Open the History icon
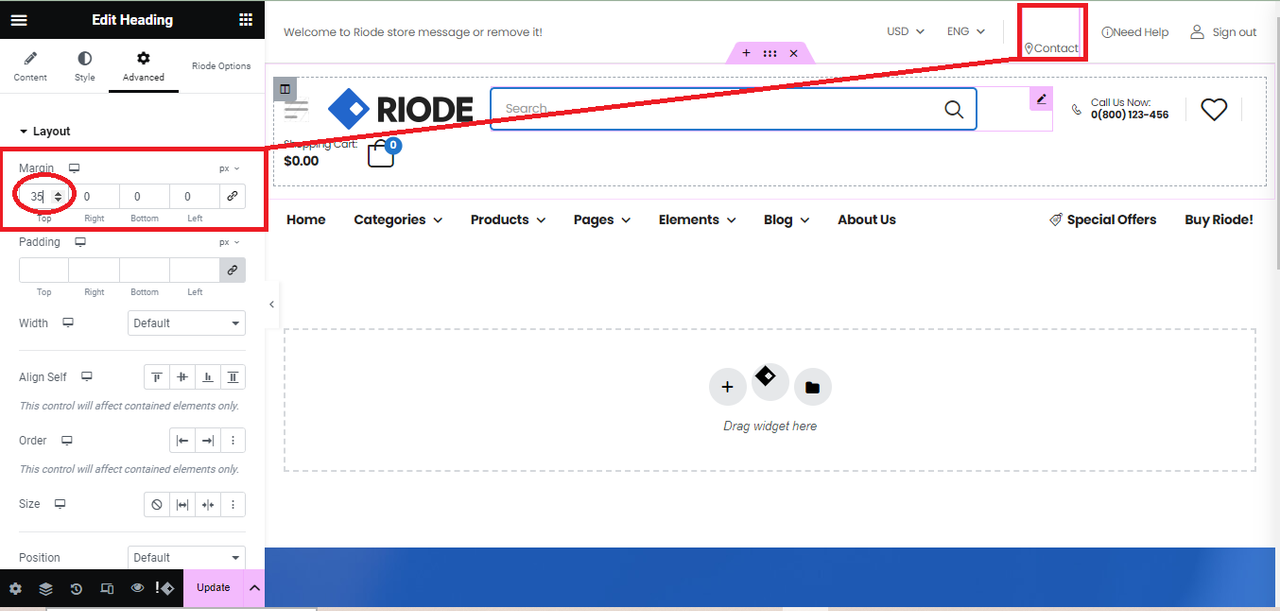 pyautogui.click(x=76, y=588)
